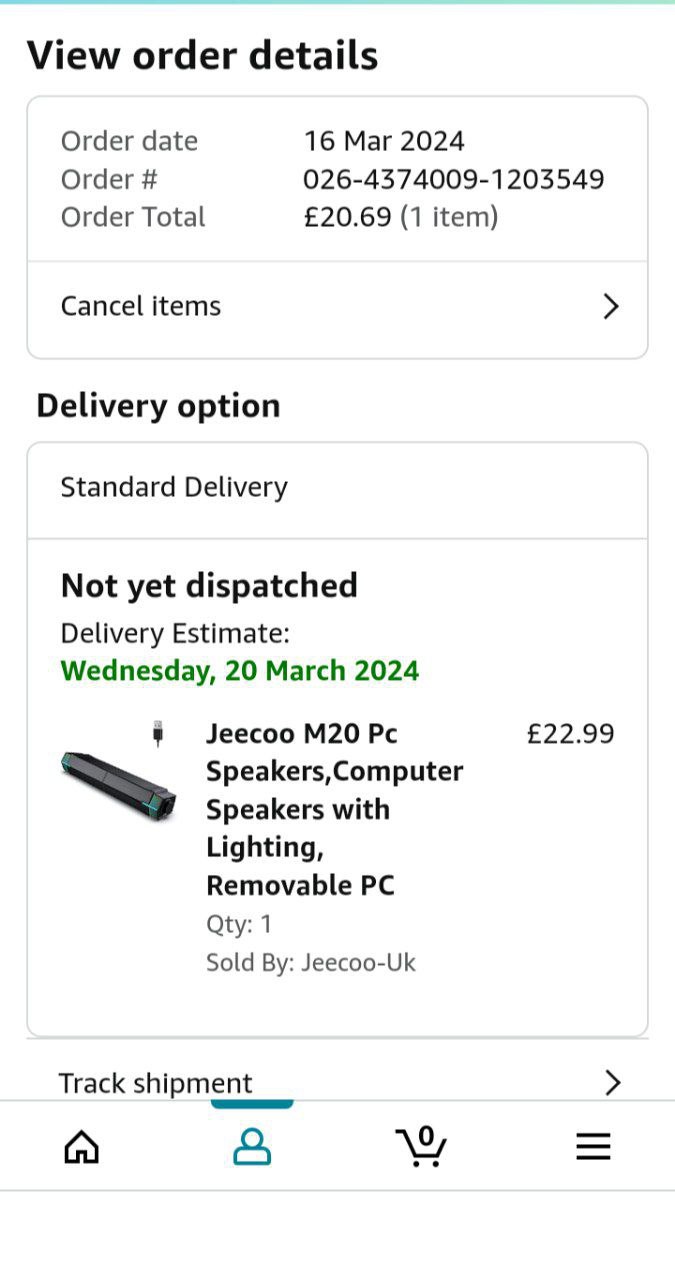Image resolution: width=675 pixels, height=1280 pixels.
Task: Open the Jeecoo M20 Pc Speakers title
Action: click(334, 809)
